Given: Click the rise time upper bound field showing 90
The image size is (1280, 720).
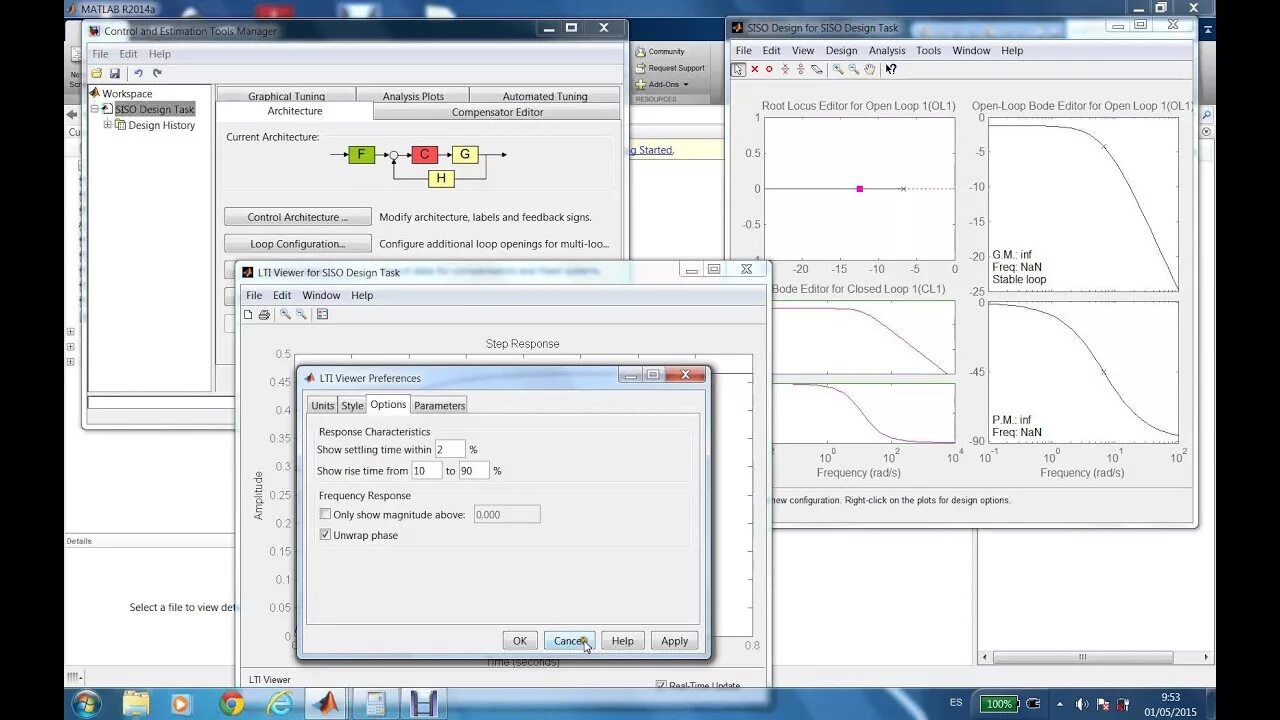Looking at the screenshot, I should [474, 471].
